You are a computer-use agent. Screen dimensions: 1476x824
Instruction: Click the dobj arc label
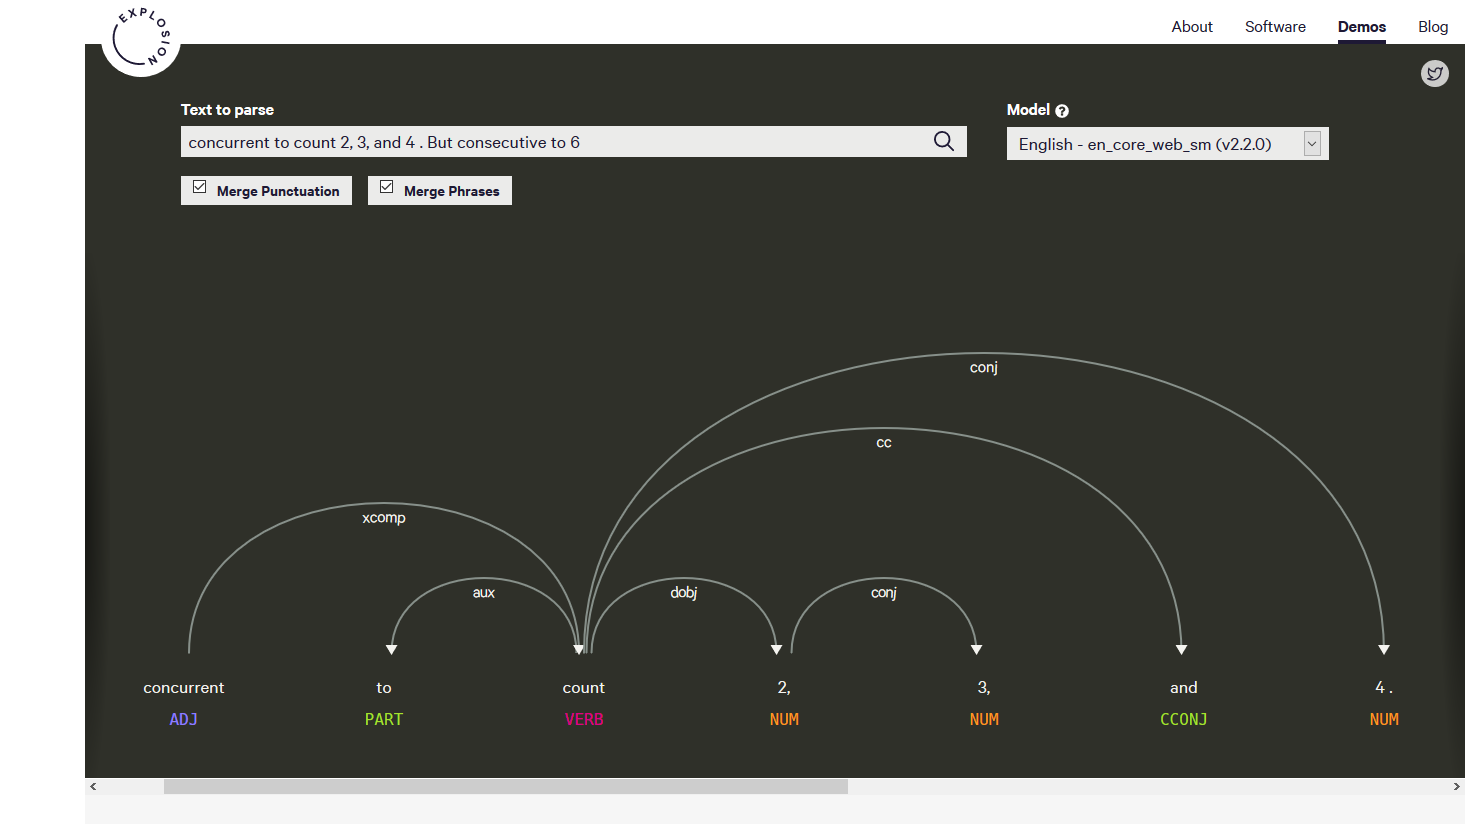684,593
